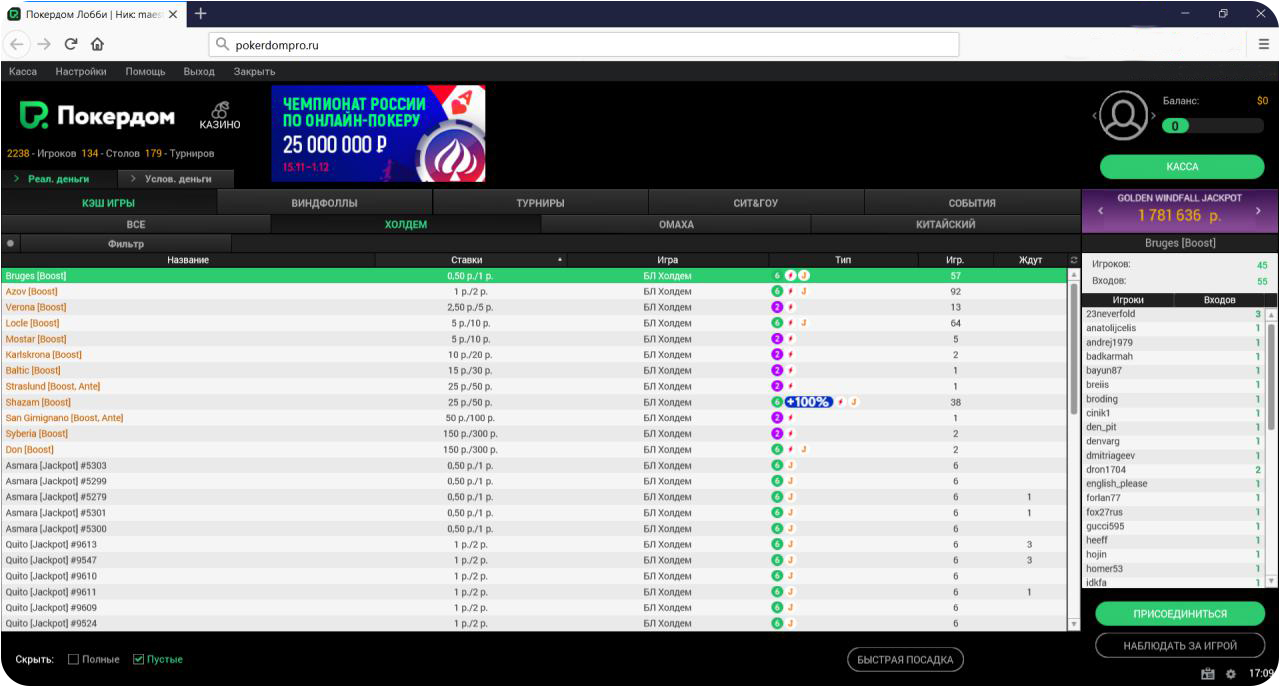The height and width of the screenshot is (686, 1280).
Task: Click the table list refresh icon
Action: pyautogui.click(x=1074, y=260)
